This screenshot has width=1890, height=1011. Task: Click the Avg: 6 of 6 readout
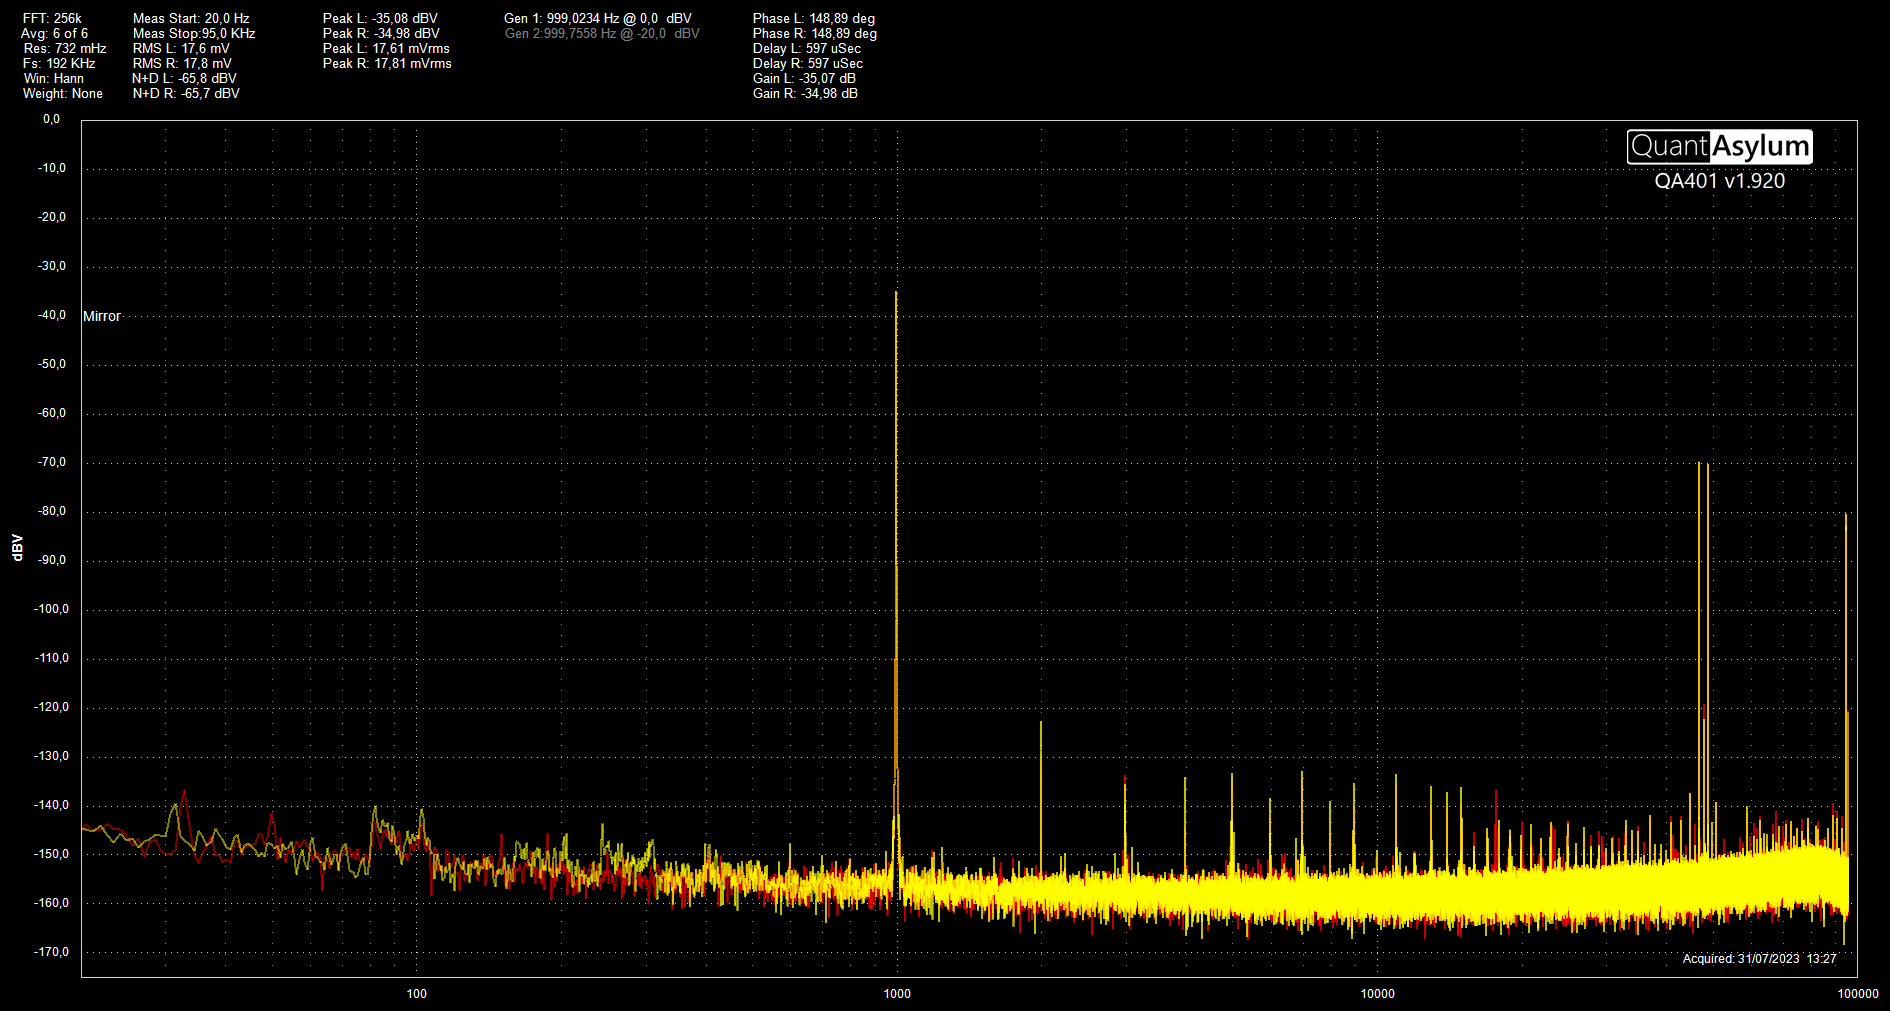click(x=54, y=33)
